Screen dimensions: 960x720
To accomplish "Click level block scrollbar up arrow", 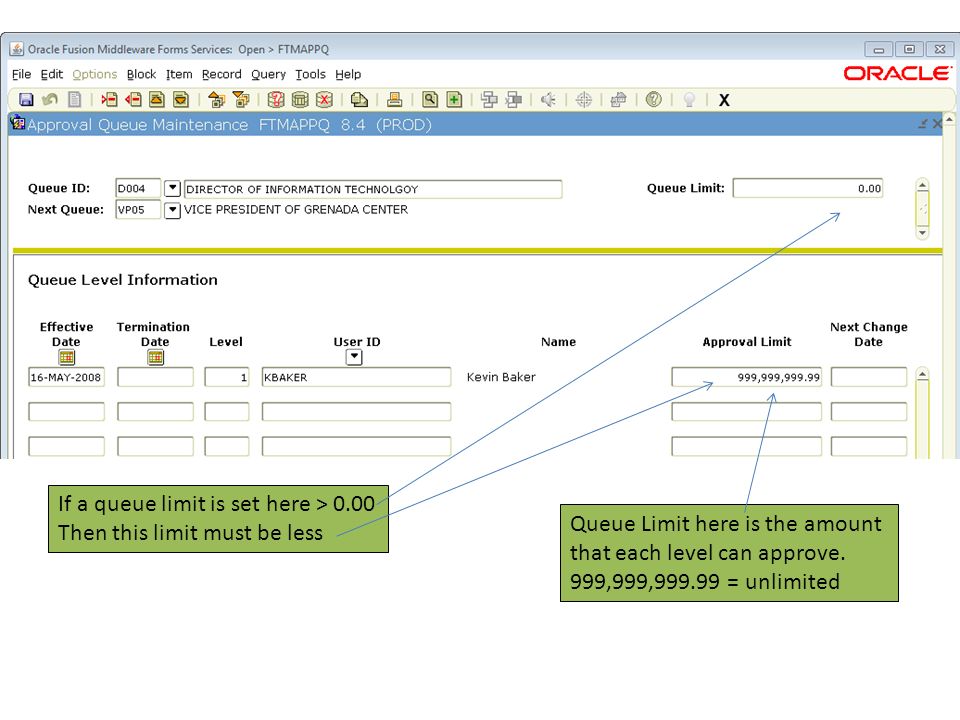I will pos(923,373).
